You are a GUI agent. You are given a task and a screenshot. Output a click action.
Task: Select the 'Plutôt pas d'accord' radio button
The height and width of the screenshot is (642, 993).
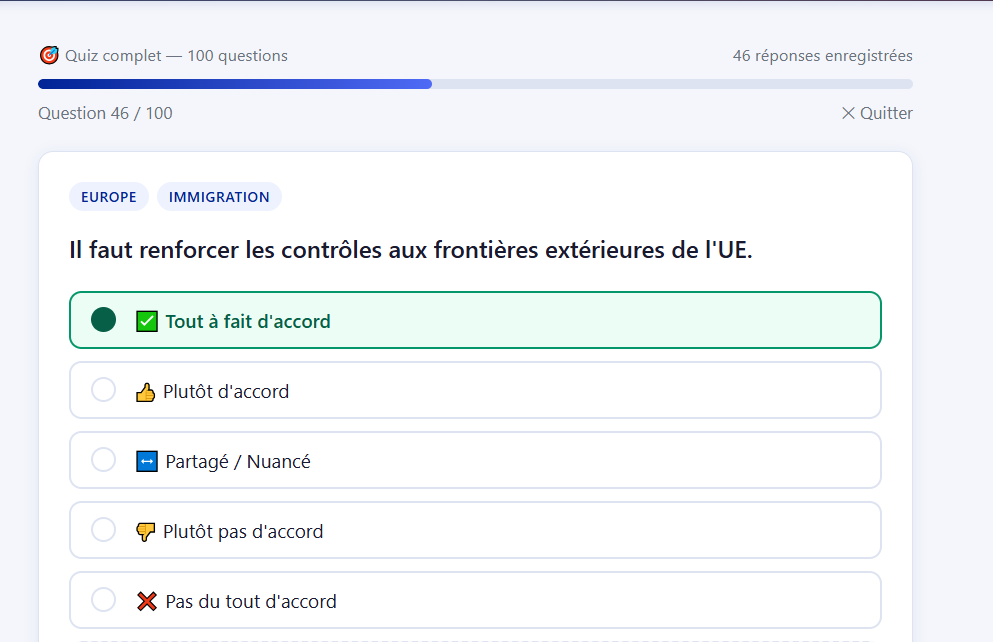click(x=104, y=530)
